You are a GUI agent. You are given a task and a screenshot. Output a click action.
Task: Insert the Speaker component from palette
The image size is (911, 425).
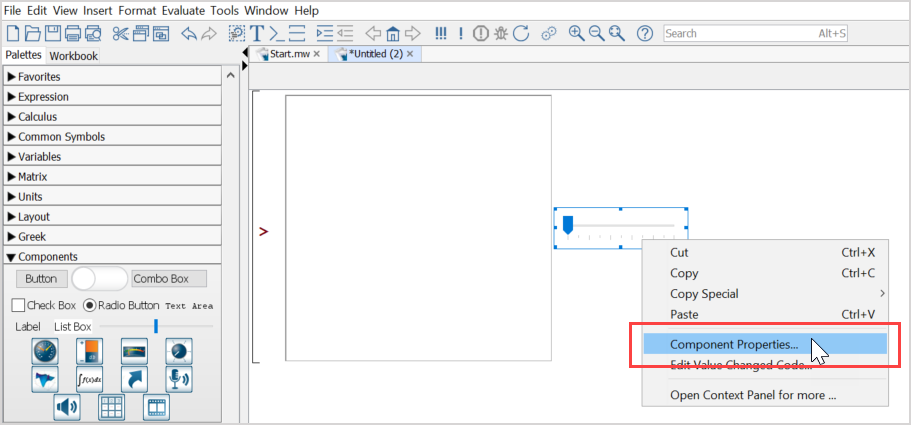point(67,407)
